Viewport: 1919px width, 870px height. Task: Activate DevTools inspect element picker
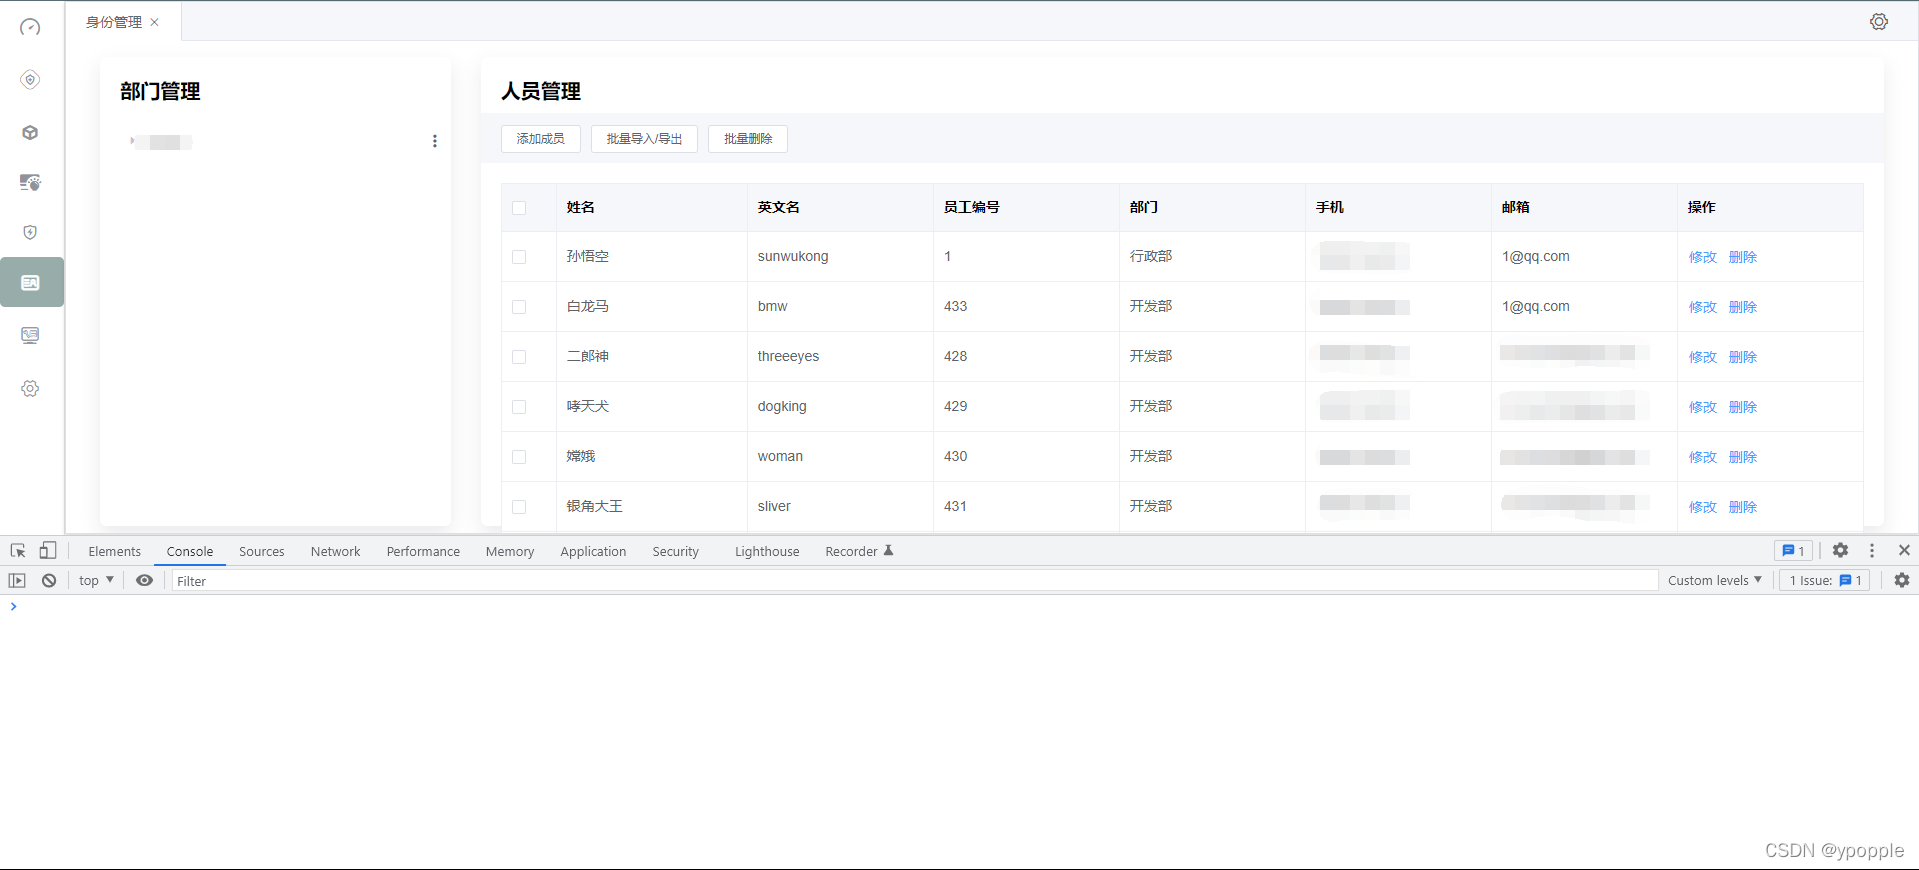[18, 551]
